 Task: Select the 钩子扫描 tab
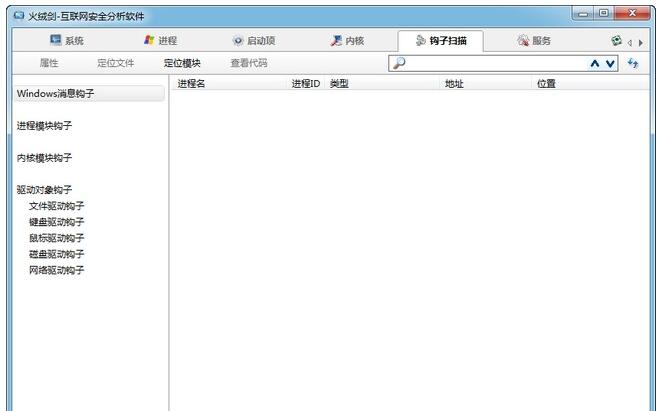[x=440, y=40]
